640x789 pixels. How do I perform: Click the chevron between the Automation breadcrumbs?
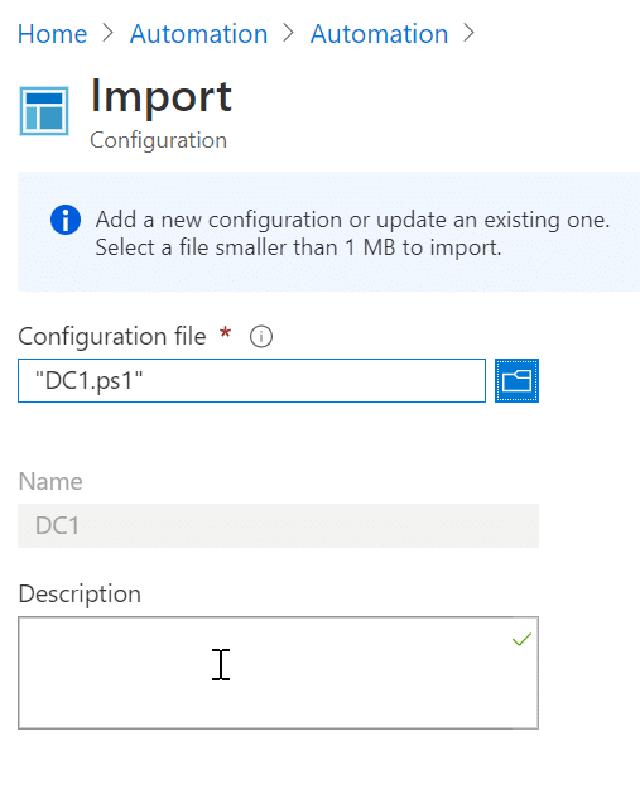point(289,34)
